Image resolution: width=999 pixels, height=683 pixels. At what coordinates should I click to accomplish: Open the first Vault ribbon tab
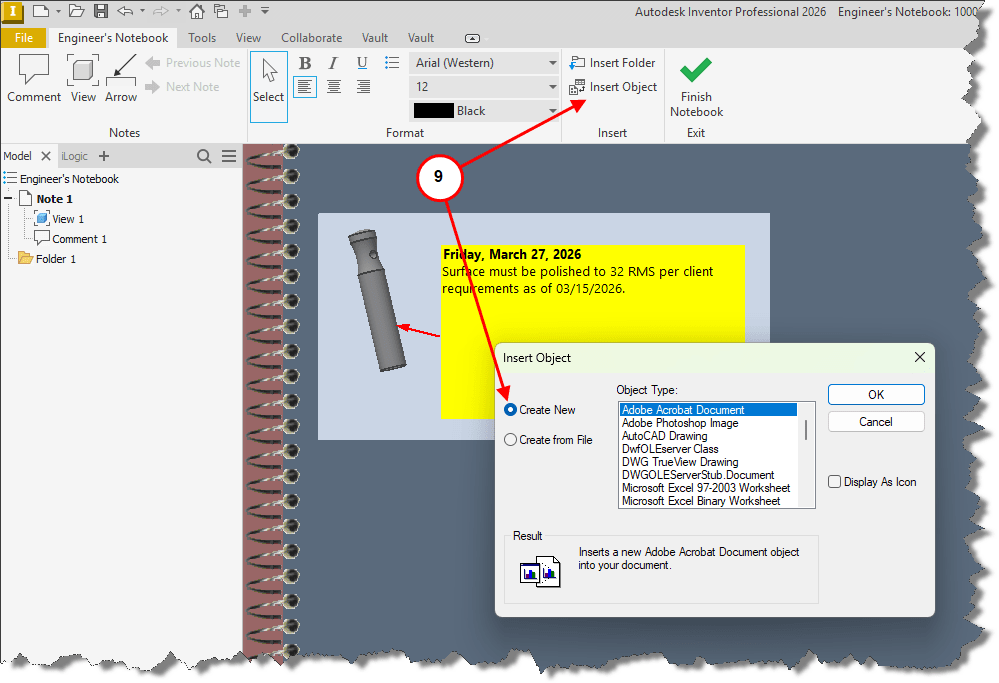pyautogui.click(x=375, y=38)
